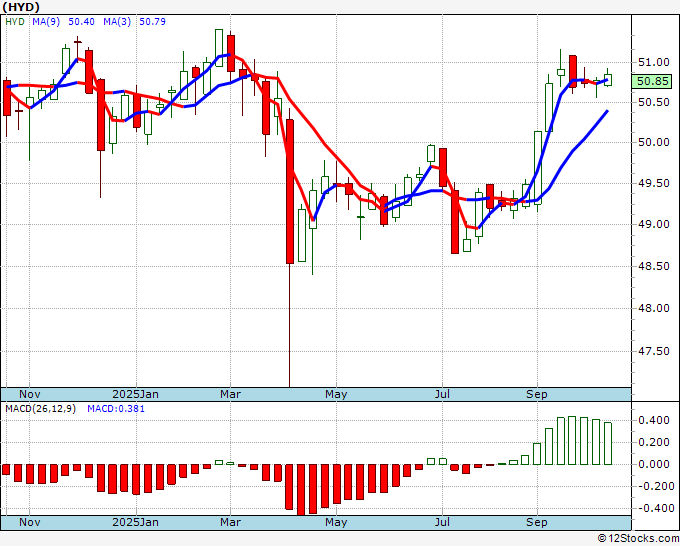This screenshot has height=546, width=680.
Task: Click the red early-March peak candlestick
Action: (231, 53)
